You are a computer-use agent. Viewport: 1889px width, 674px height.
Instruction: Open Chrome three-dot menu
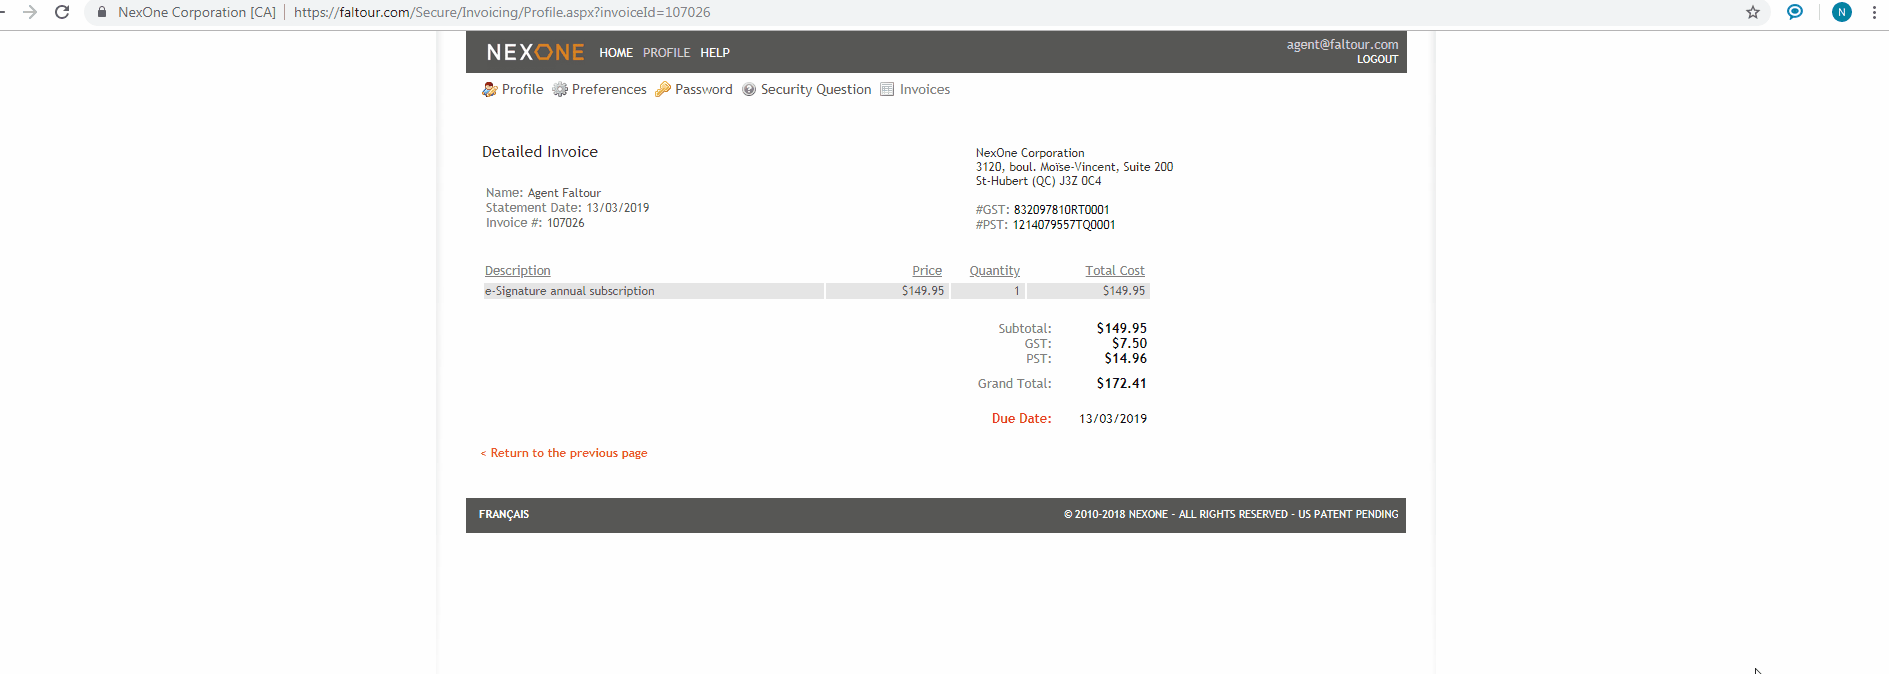pos(1874,12)
